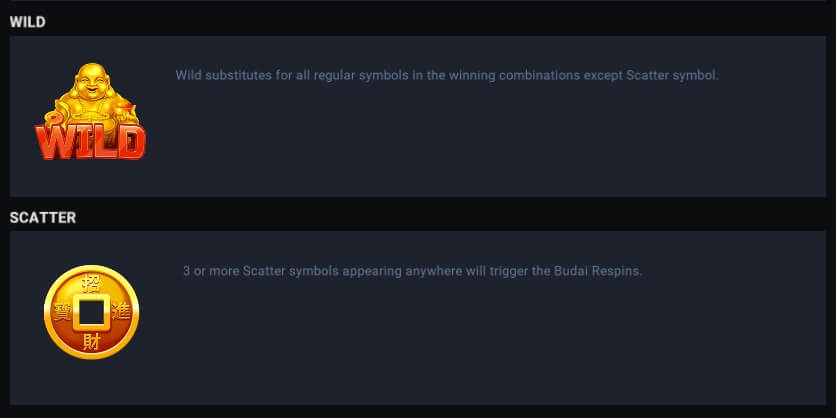Click the gold ingot held by the Buddha

coord(126,111)
